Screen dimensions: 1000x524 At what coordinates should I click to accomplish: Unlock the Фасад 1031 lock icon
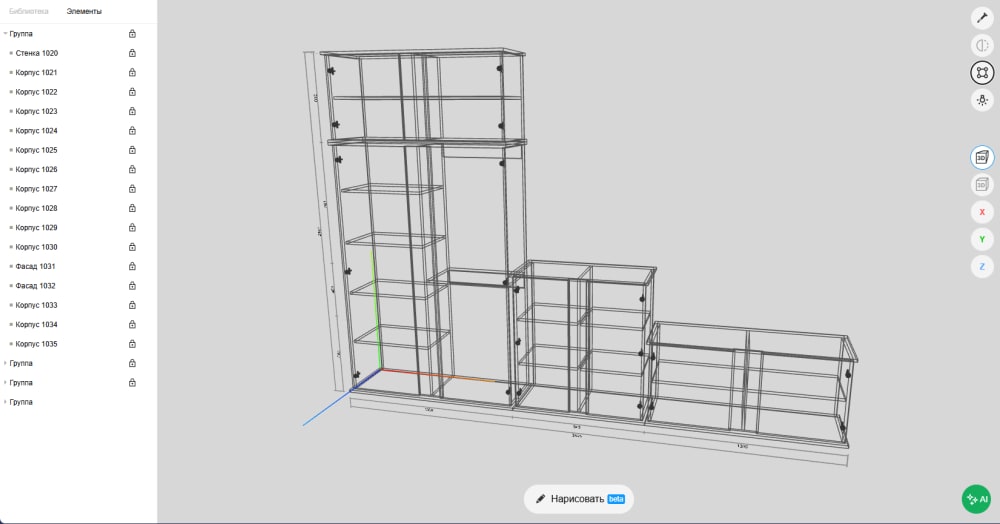[x=132, y=266]
